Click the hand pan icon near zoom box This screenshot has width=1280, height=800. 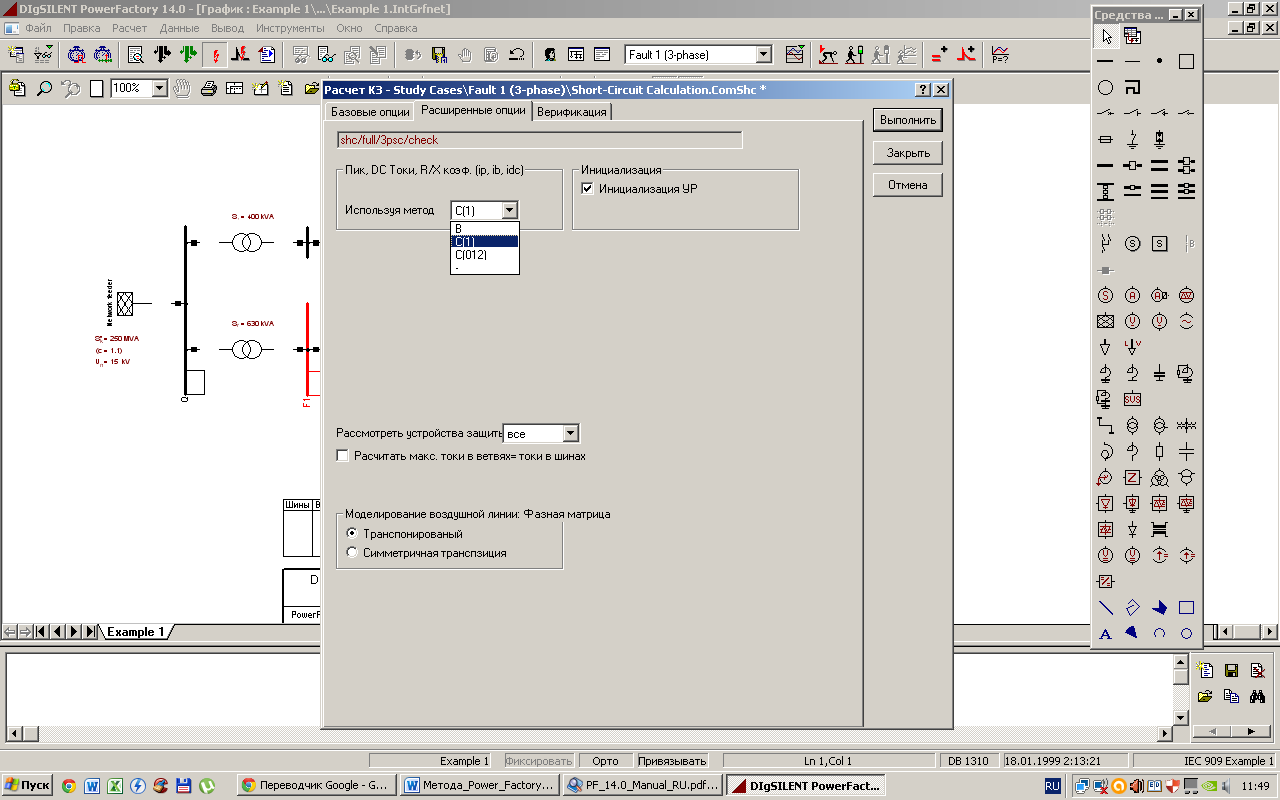182,88
